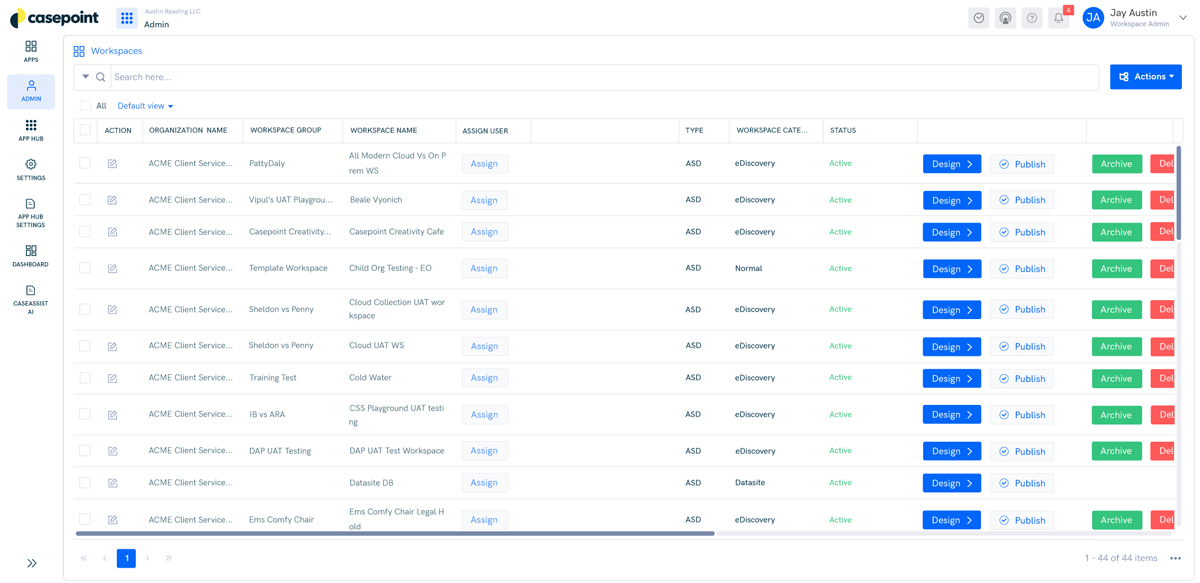Open the APPS section in the sidebar

point(30,52)
